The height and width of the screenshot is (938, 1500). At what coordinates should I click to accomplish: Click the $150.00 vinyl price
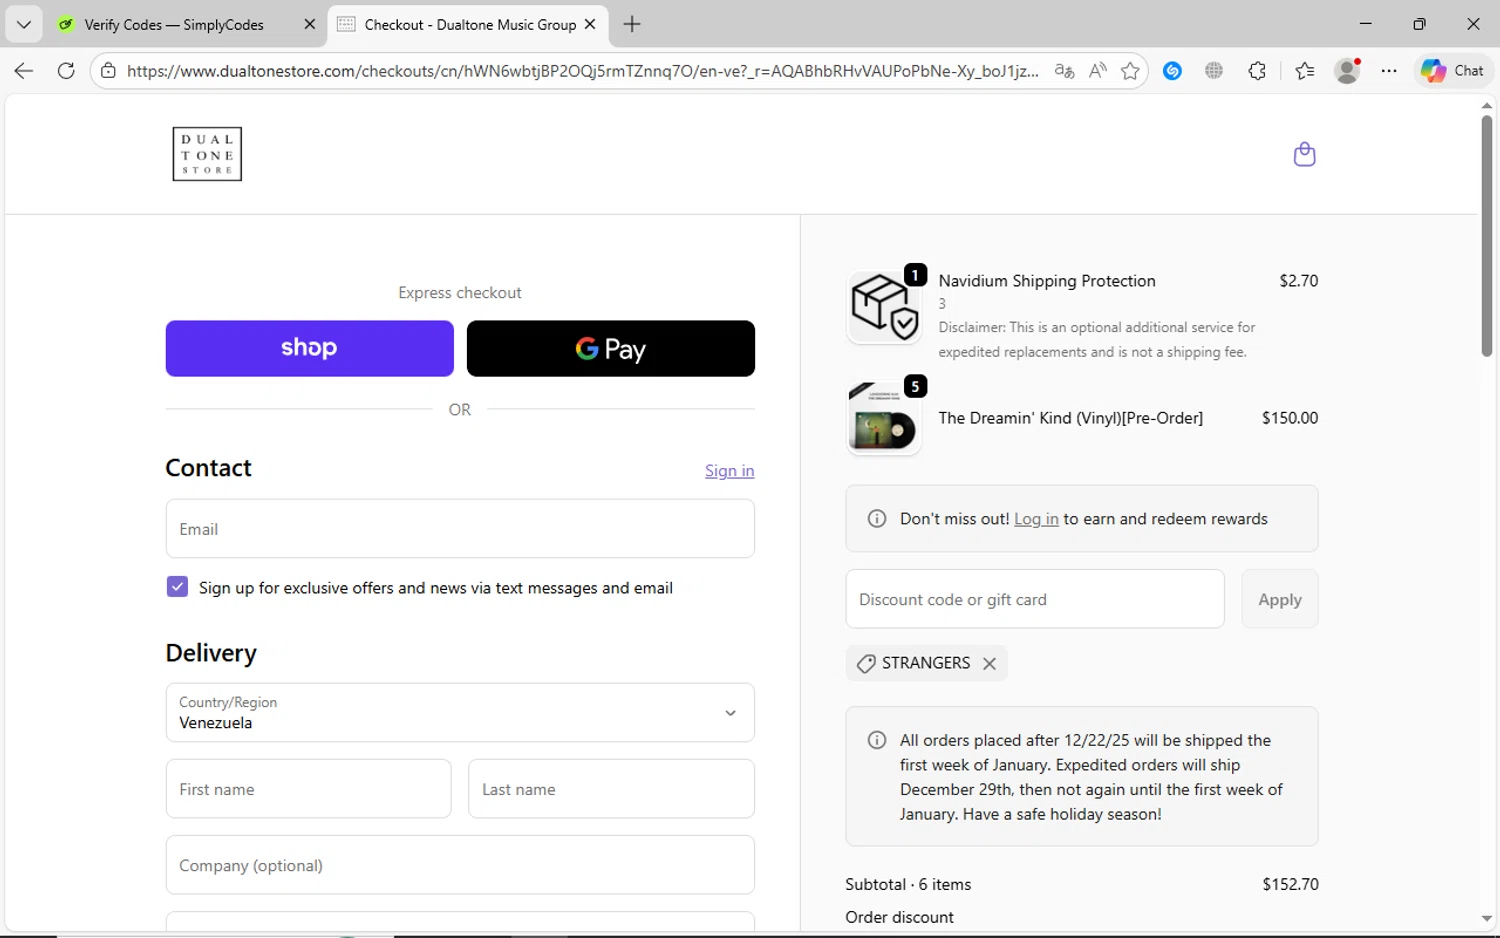1290,418
